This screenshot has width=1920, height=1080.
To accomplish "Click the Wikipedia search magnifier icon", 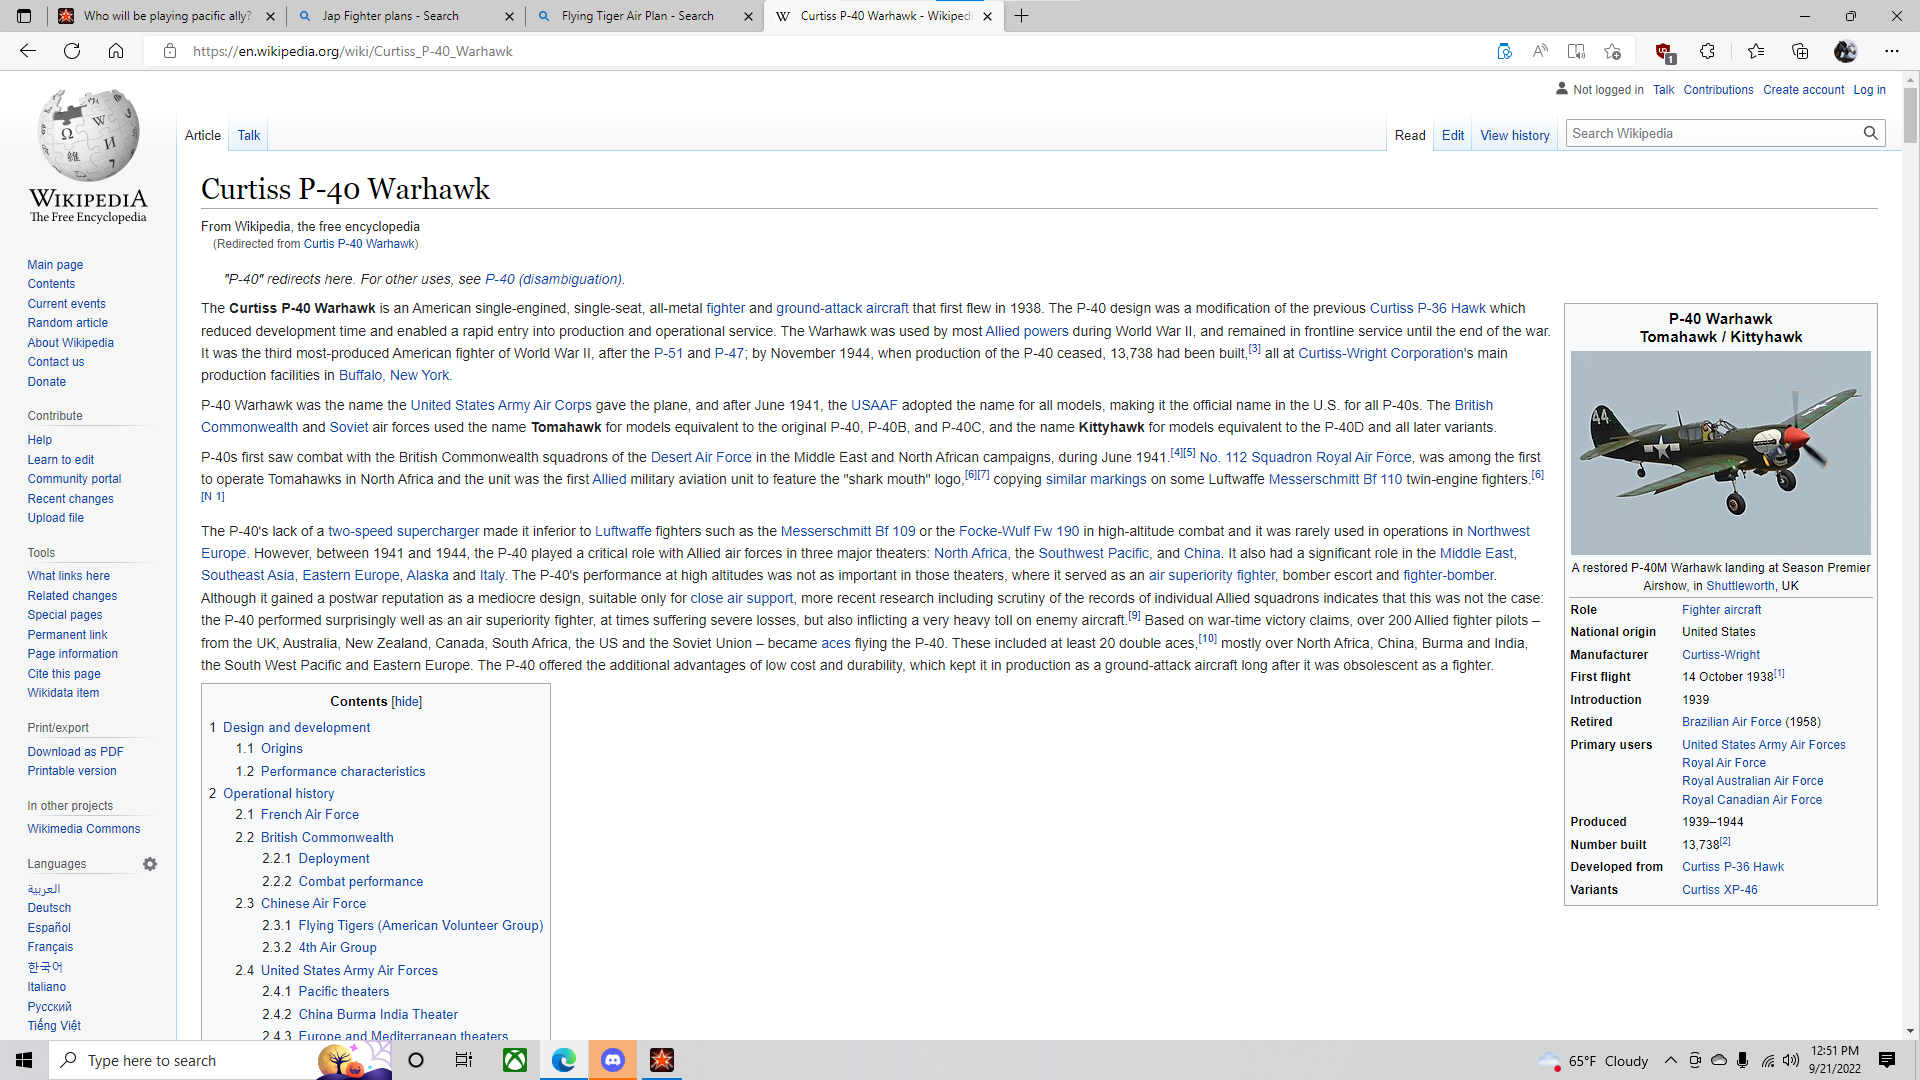I will (x=1870, y=133).
